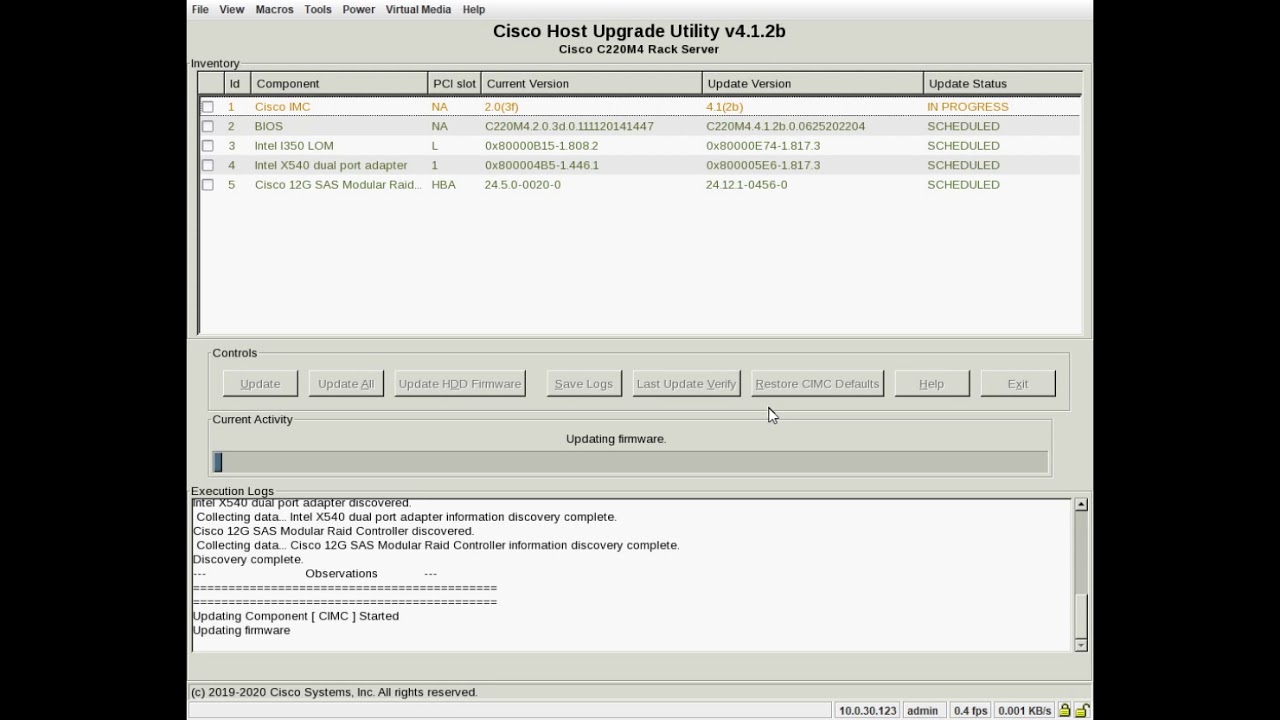Select the Intel I350 LOM component name
This screenshot has width=1280, height=720.
[x=294, y=146]
